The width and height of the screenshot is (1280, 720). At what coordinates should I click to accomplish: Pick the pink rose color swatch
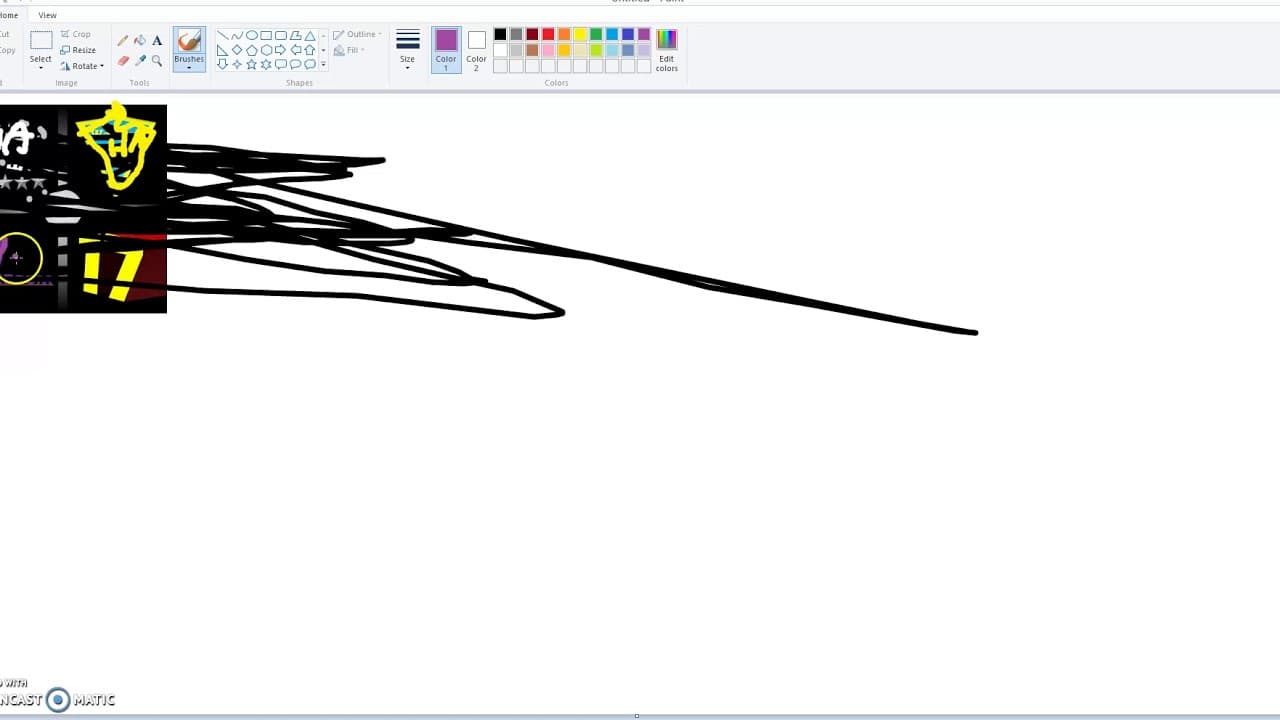pyautogui.click(x=548, y=50)
